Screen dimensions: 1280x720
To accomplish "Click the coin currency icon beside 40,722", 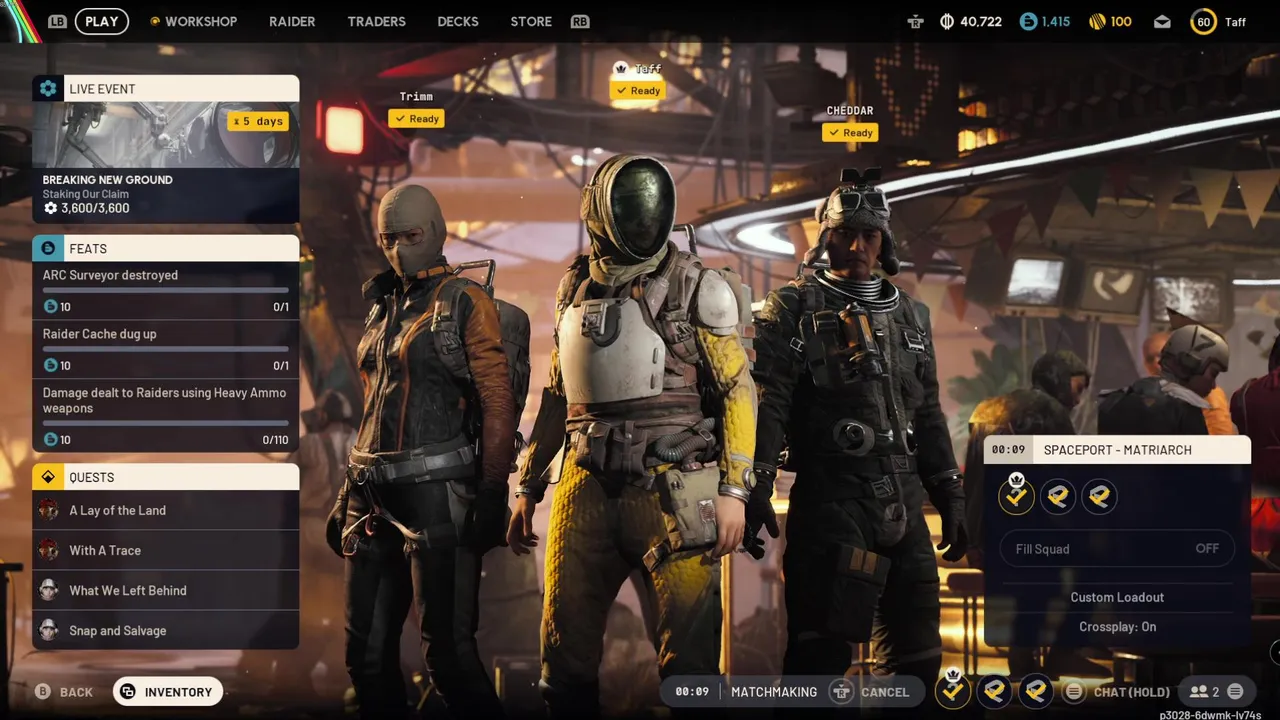I will click(947, 21).
